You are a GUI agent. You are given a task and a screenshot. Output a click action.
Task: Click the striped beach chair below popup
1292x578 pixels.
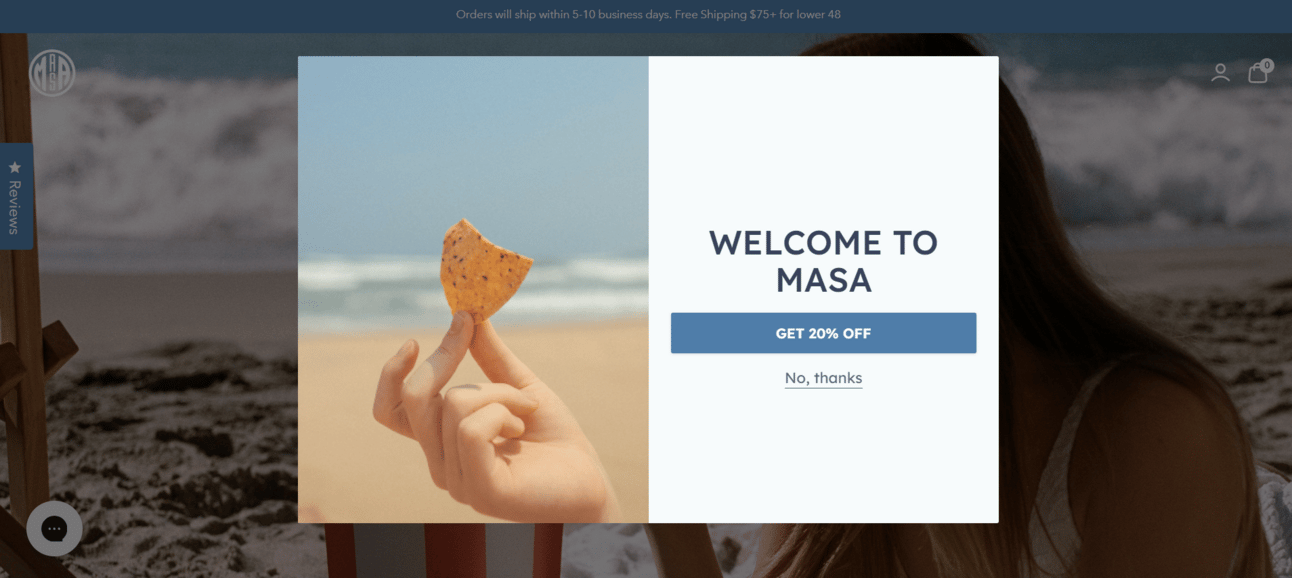tap(440, 550)
